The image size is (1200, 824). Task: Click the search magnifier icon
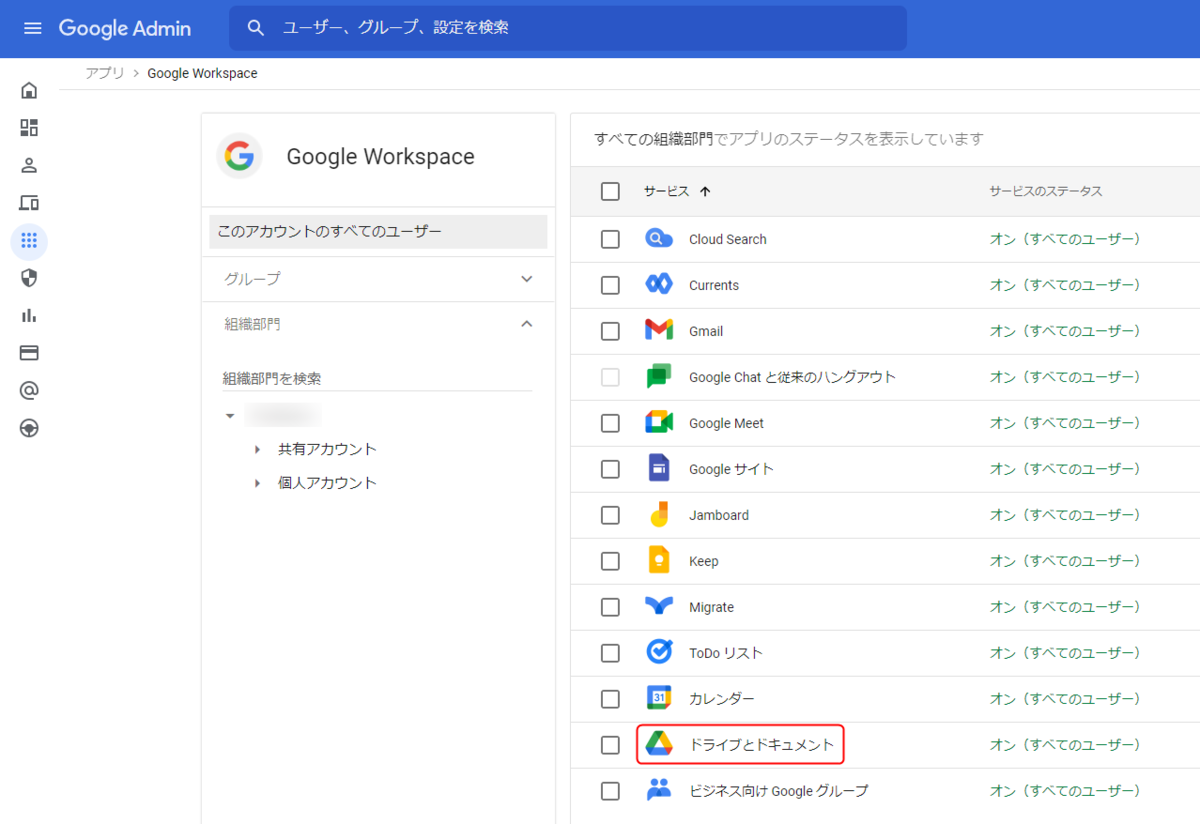click(256, 28)
